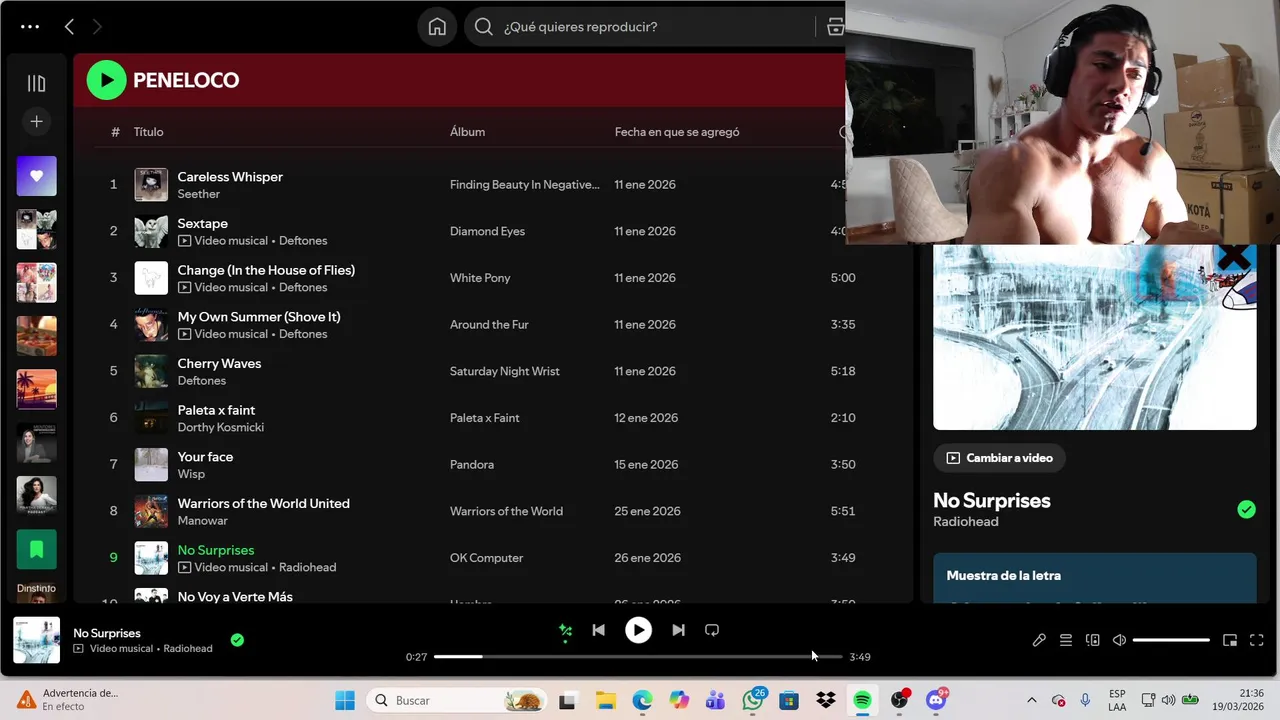This screenshot has height=720, width=1280.
Task: Skip to next track
Action: pyautogui.click(x=678, y=630)
